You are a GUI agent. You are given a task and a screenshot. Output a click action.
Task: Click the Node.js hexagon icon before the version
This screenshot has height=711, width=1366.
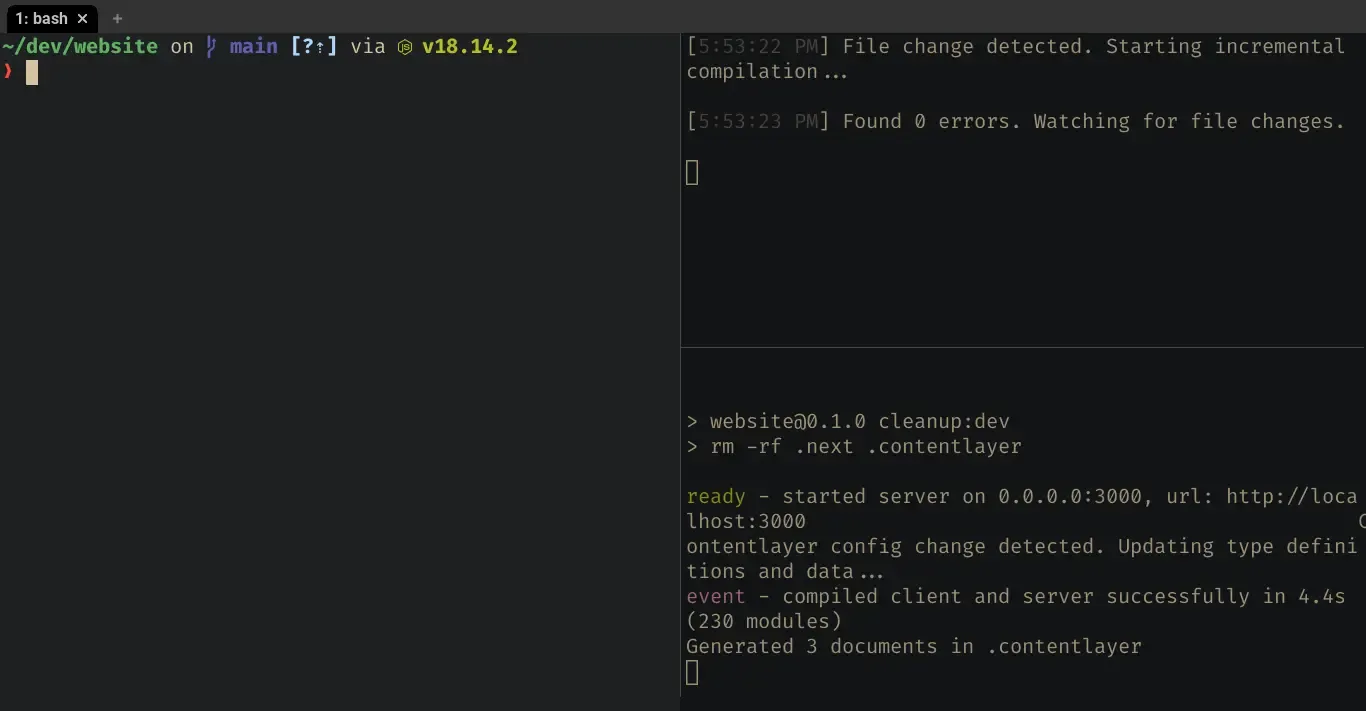(404, 46)
